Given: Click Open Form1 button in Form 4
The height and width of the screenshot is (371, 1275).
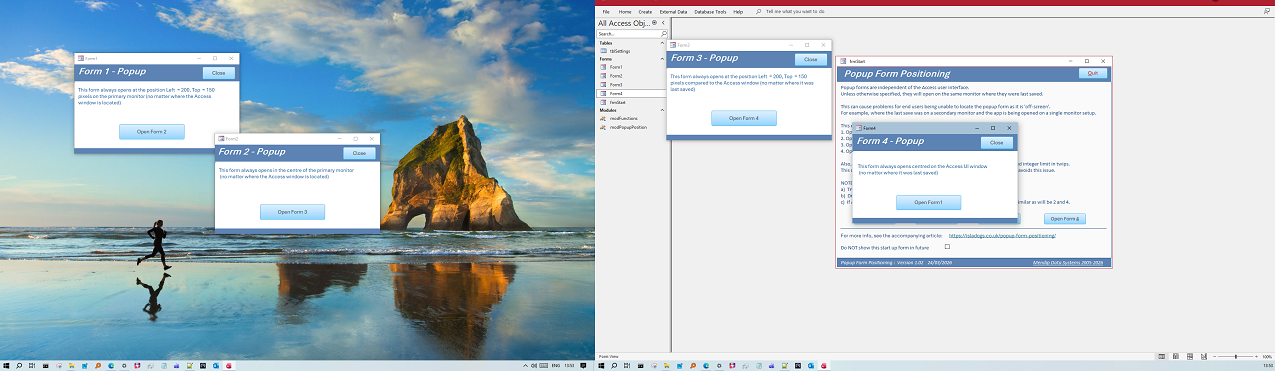Looking at the screenshot, I should click(928, 202).
